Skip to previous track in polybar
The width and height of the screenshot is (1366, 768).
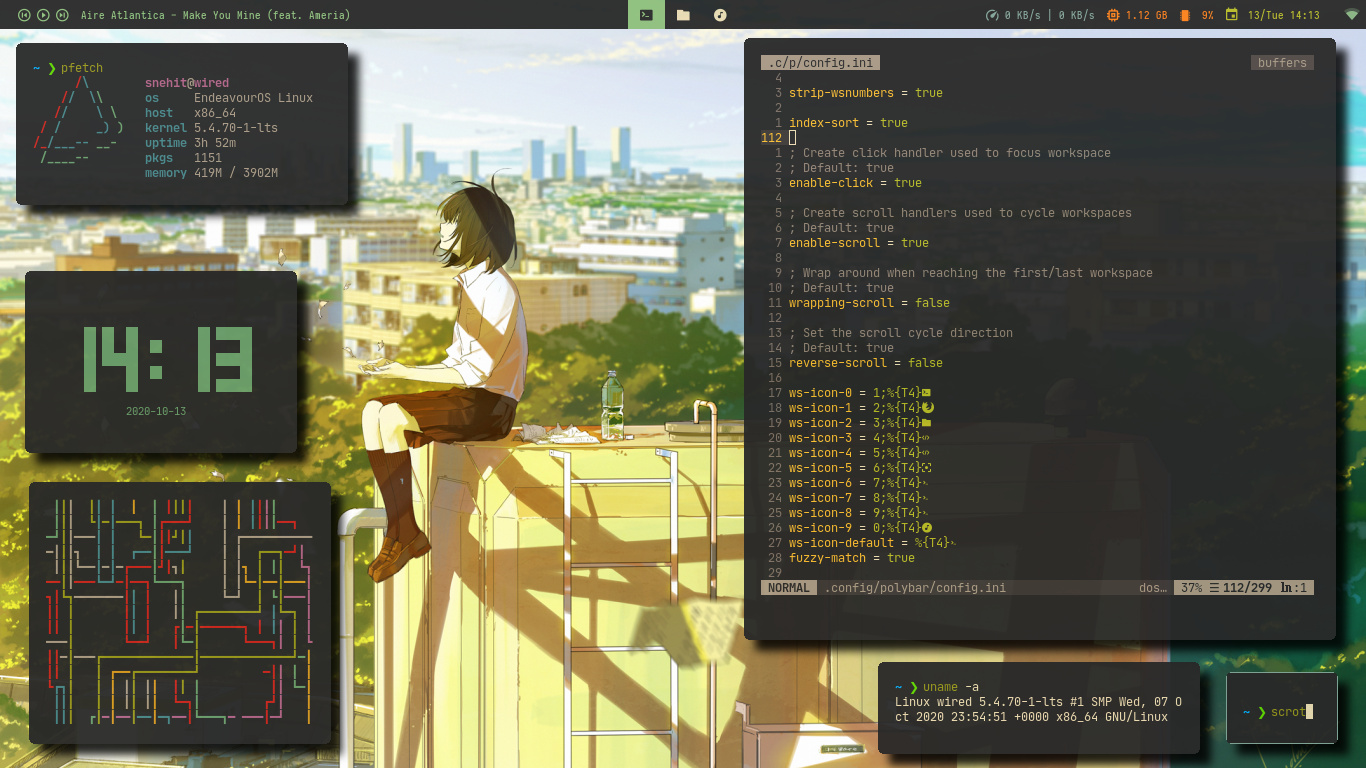click(24, 15)
